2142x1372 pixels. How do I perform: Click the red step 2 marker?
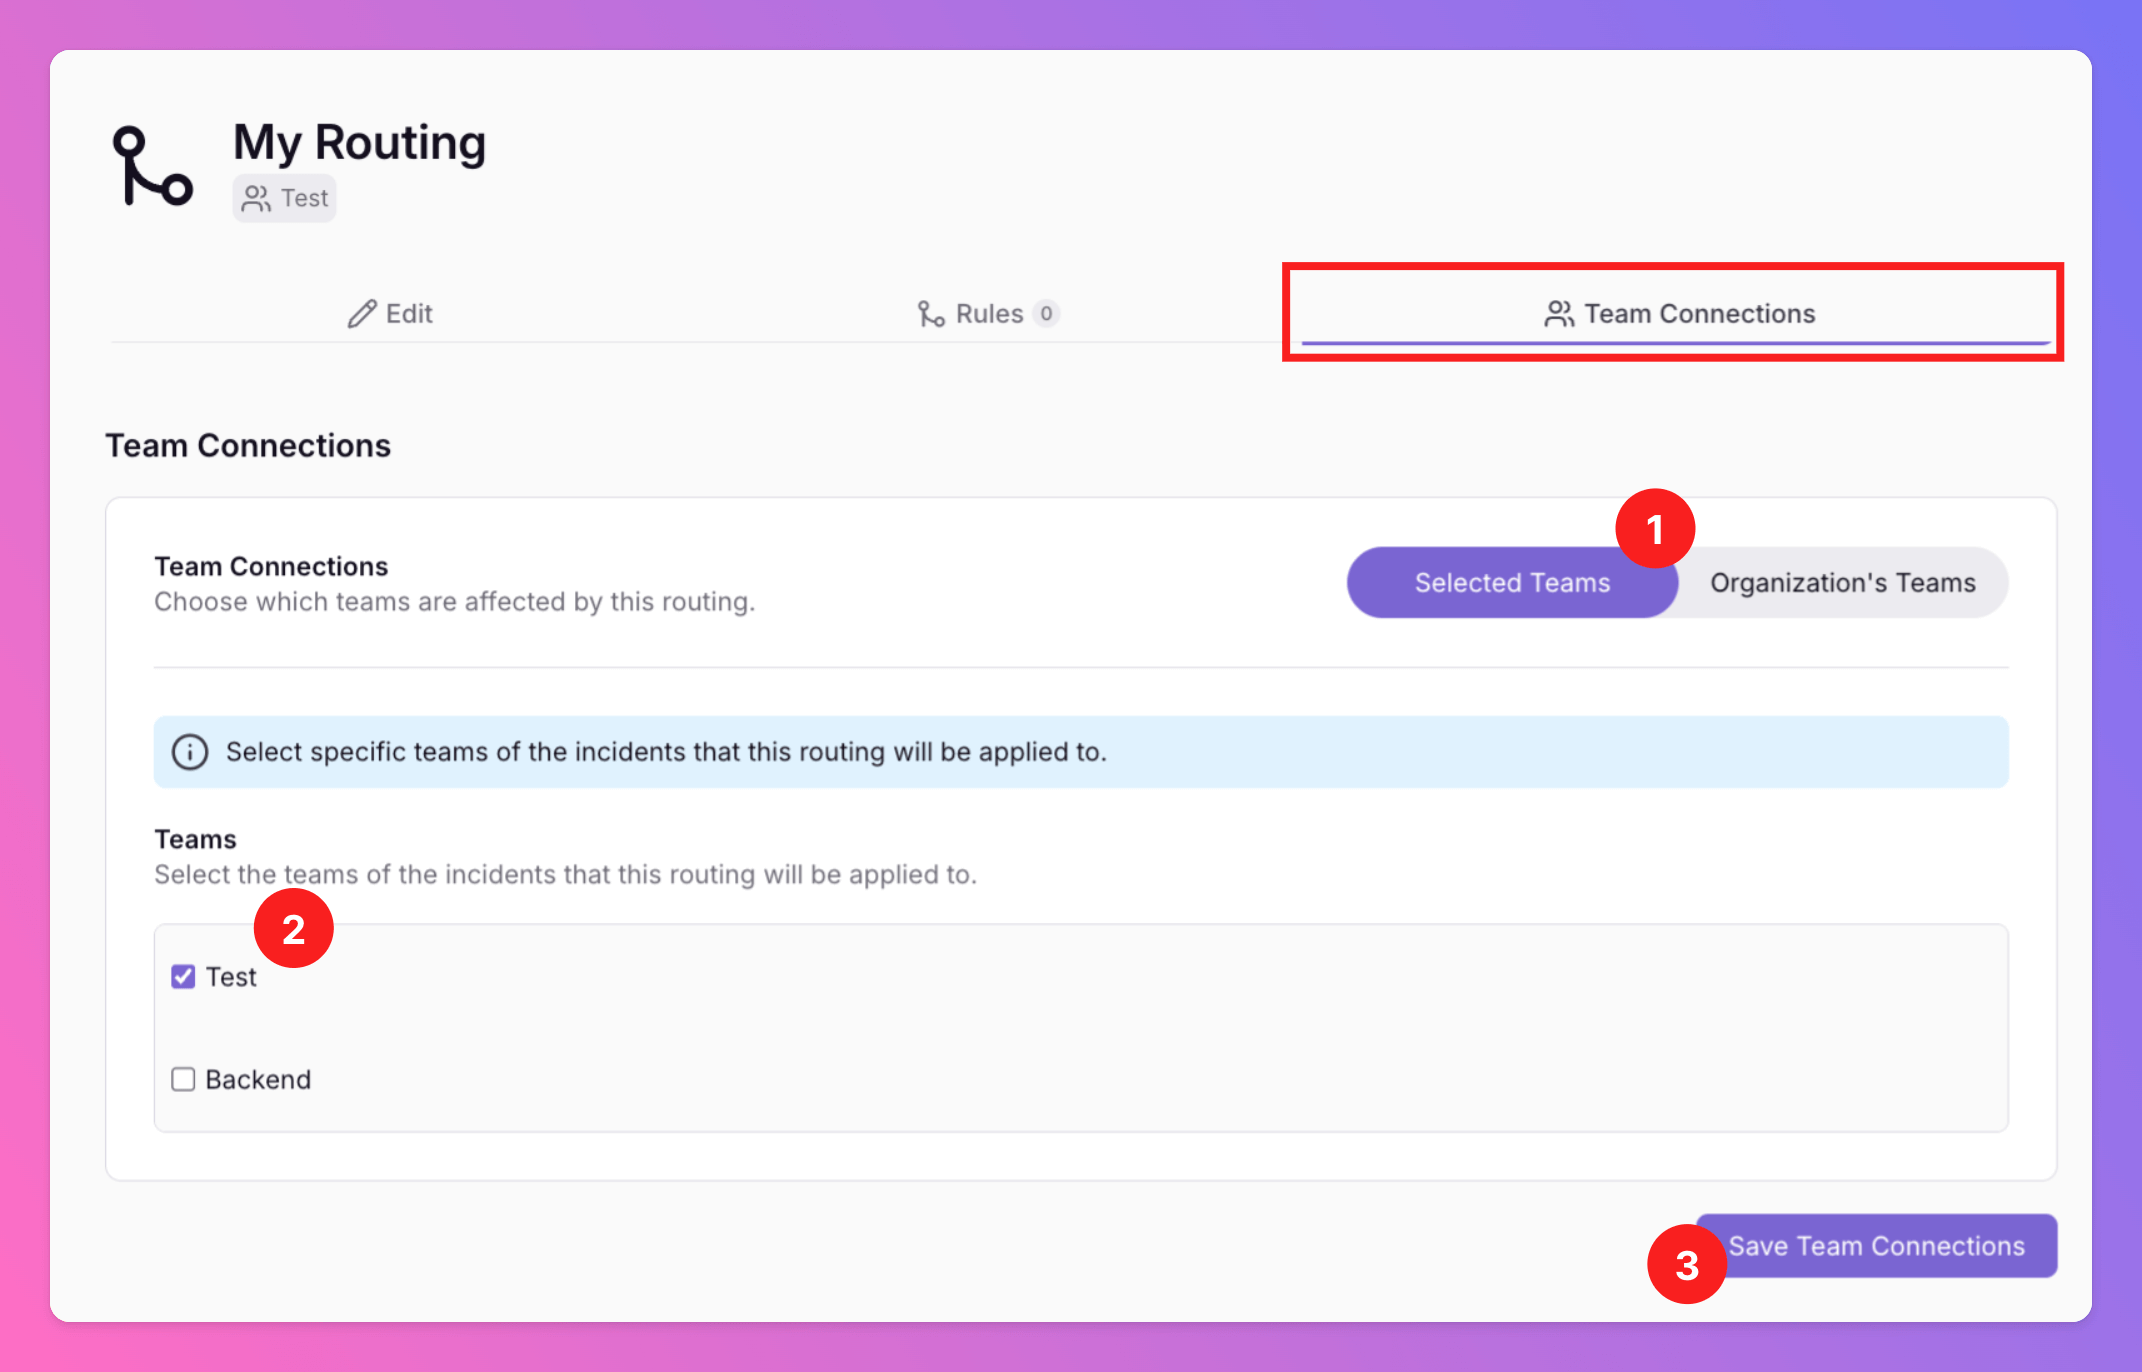coord(293,929)
